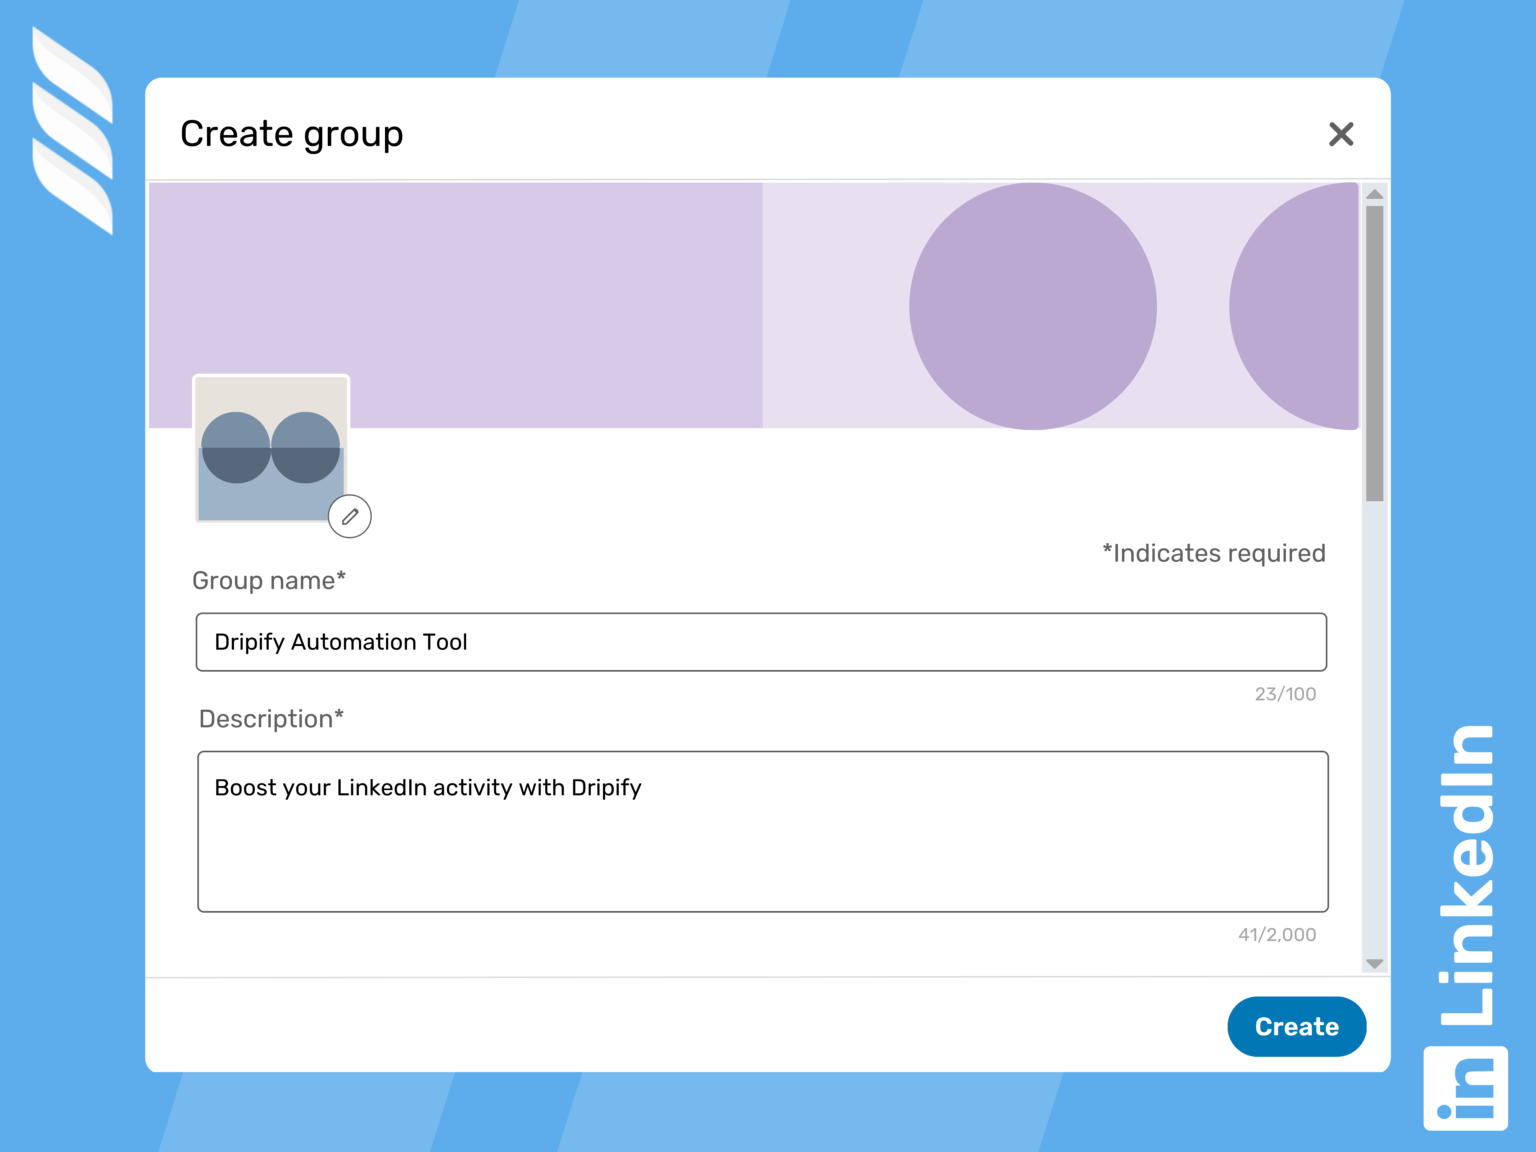
Task: Click the 23/100 character counter
Action: point(1285,693)
